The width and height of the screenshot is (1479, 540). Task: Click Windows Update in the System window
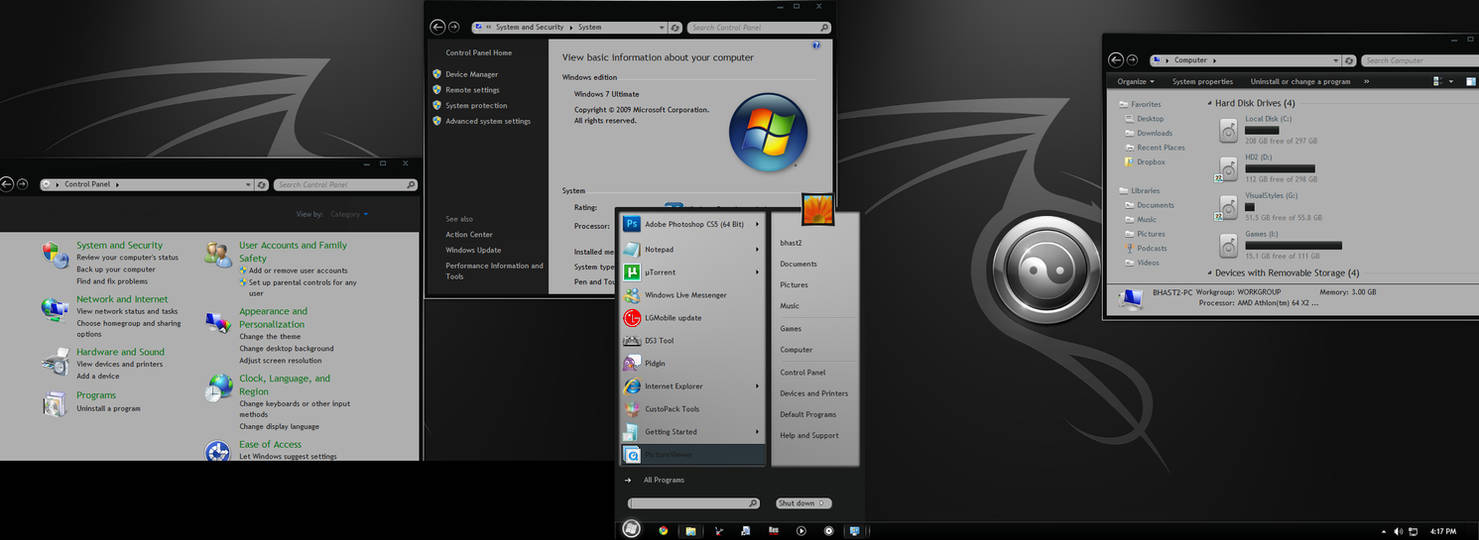point(474,250)
